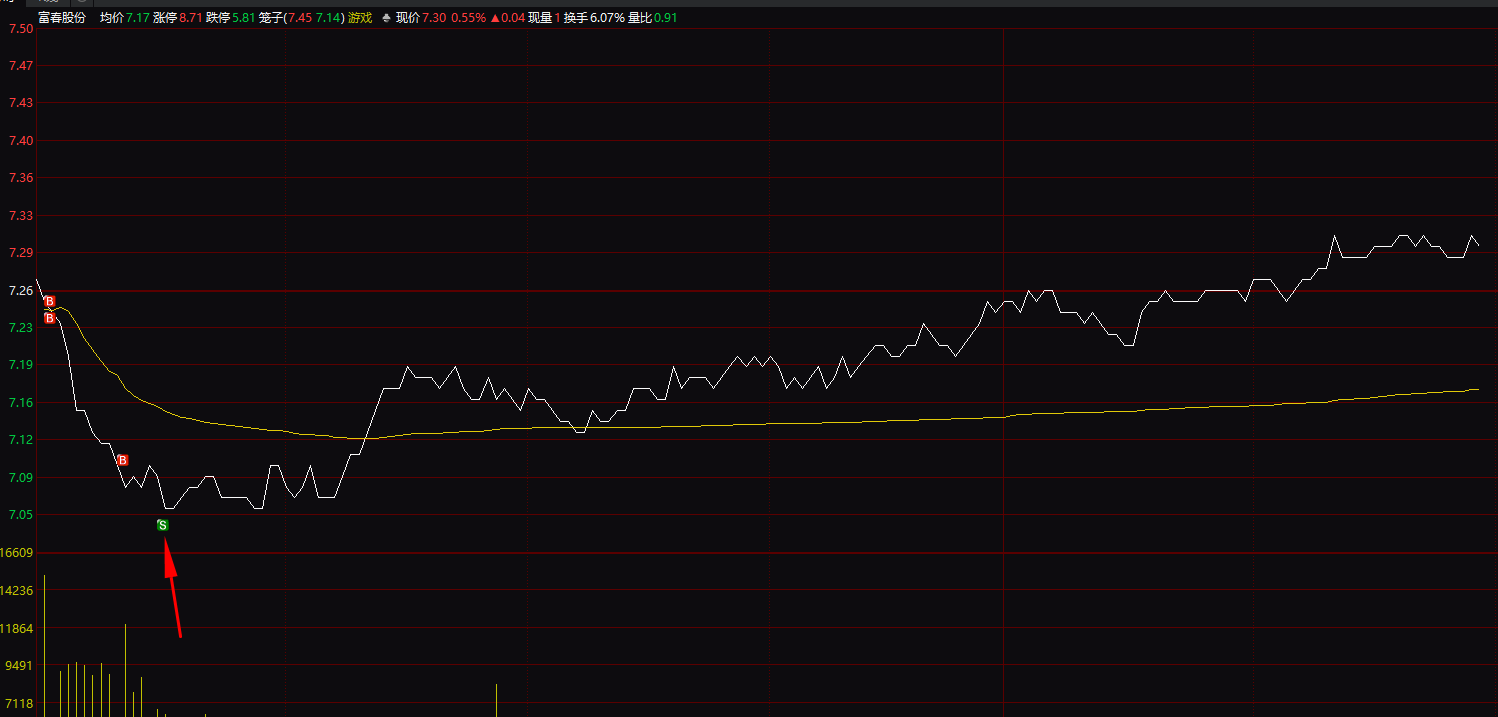Click the 笼子(7.45 7.14) price cage
Screen dimensions: 1498x717
coord(301,18)
